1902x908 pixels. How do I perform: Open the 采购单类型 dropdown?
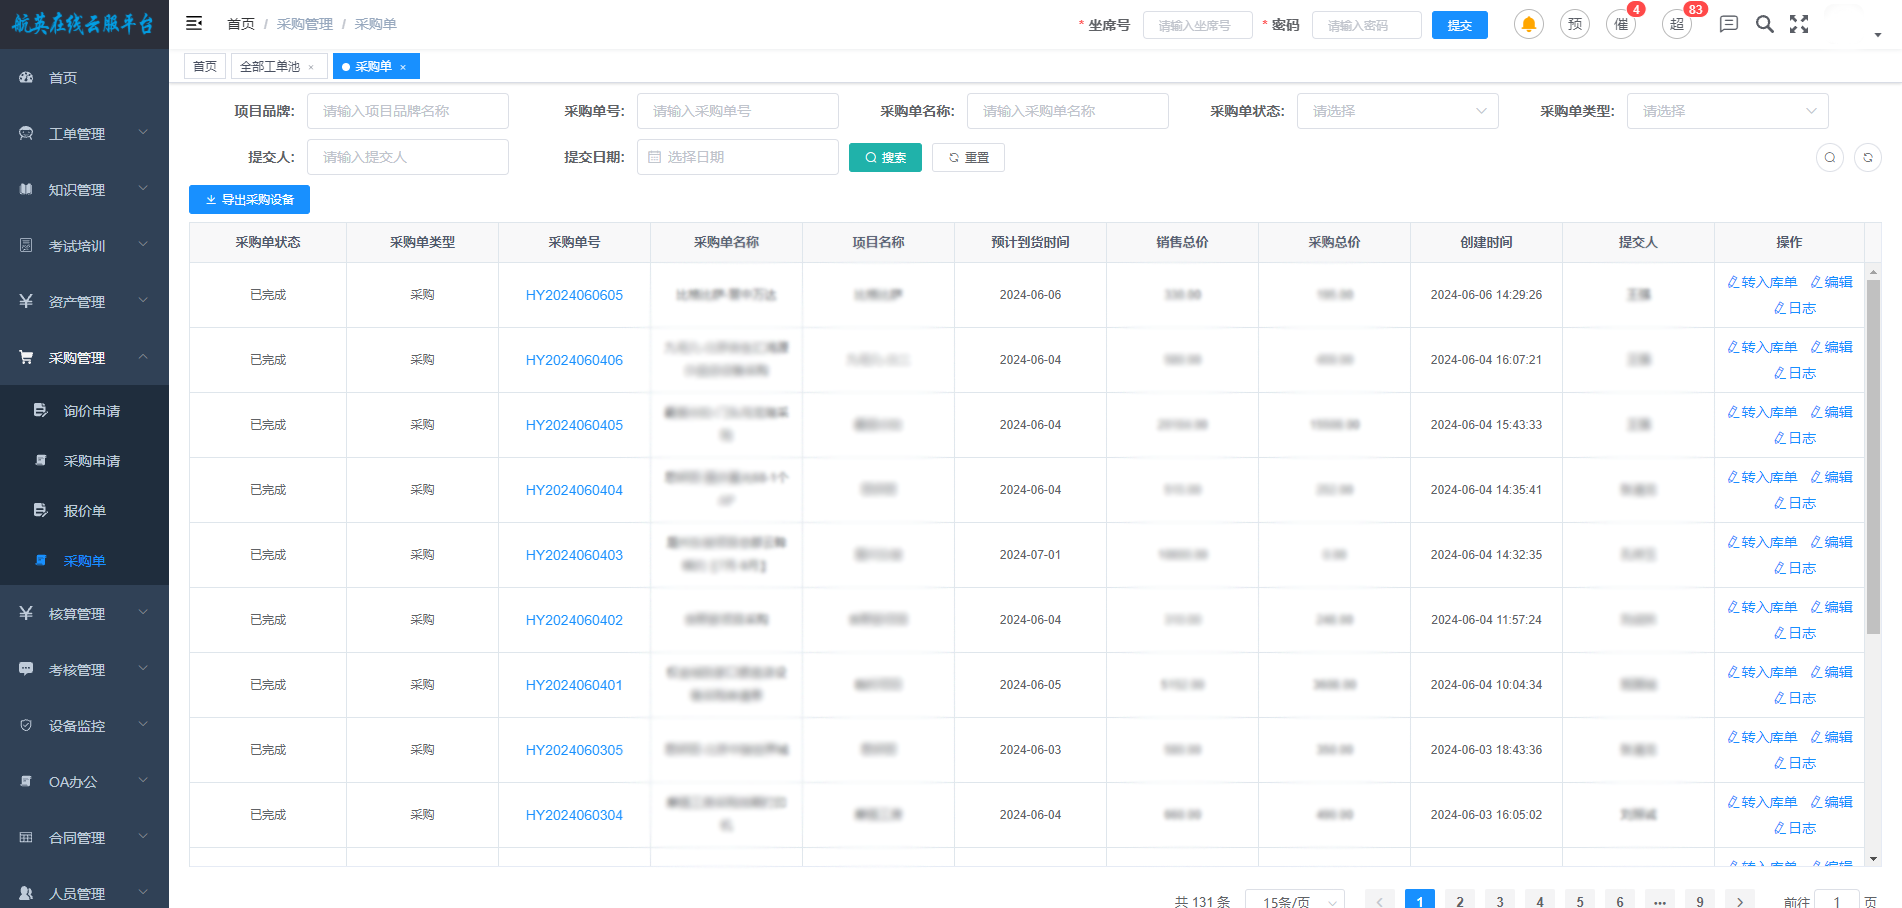[1727, 111]
